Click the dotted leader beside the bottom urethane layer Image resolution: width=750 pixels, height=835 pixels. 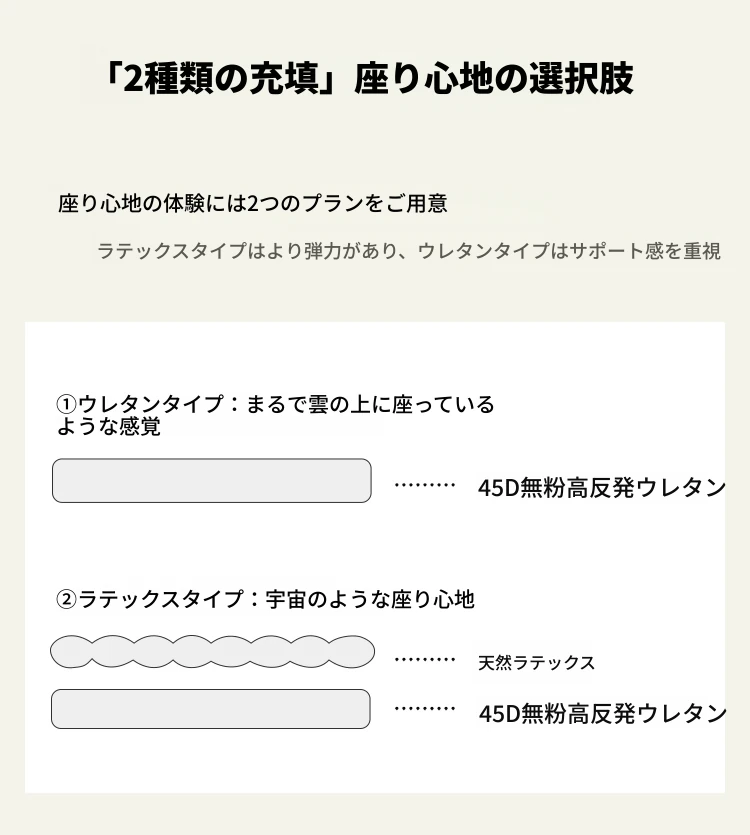tap(425, 710)
